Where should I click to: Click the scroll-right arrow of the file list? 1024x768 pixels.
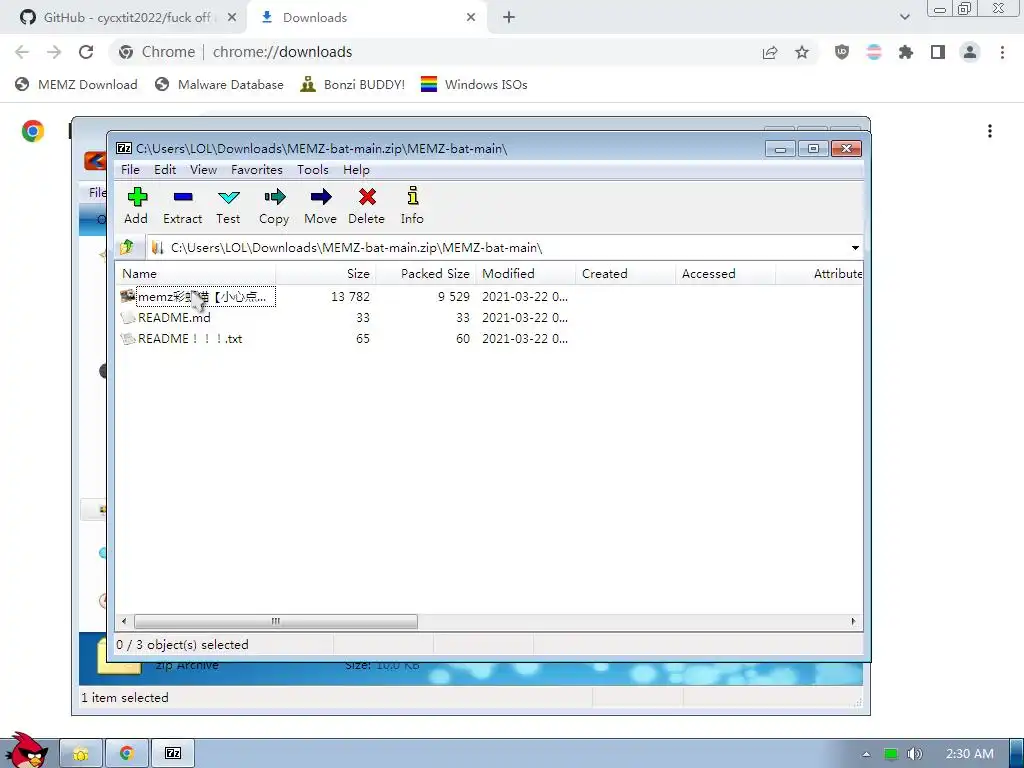853,621
